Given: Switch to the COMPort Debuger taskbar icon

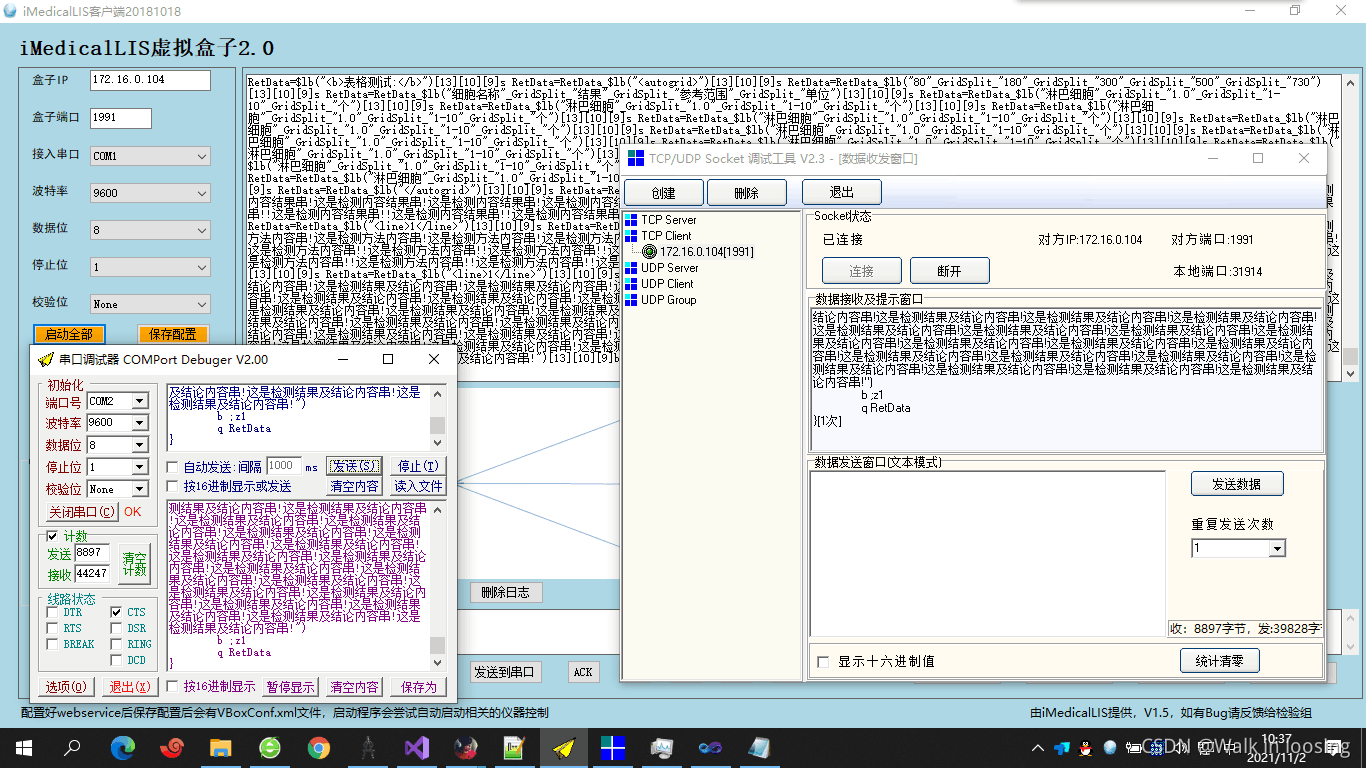Looking at the screenshot, I should click(x=564, y=747).
